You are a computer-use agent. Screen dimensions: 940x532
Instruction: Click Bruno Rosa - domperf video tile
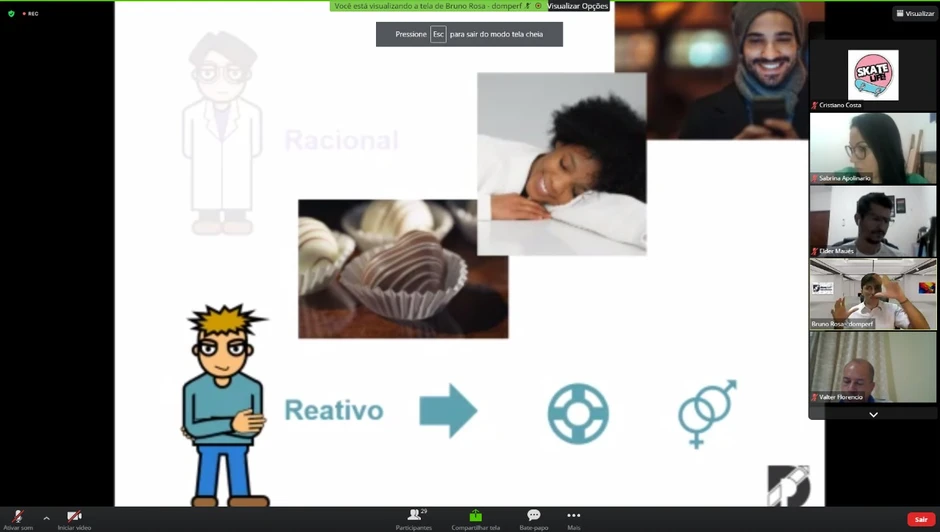[x=872, y=294]
